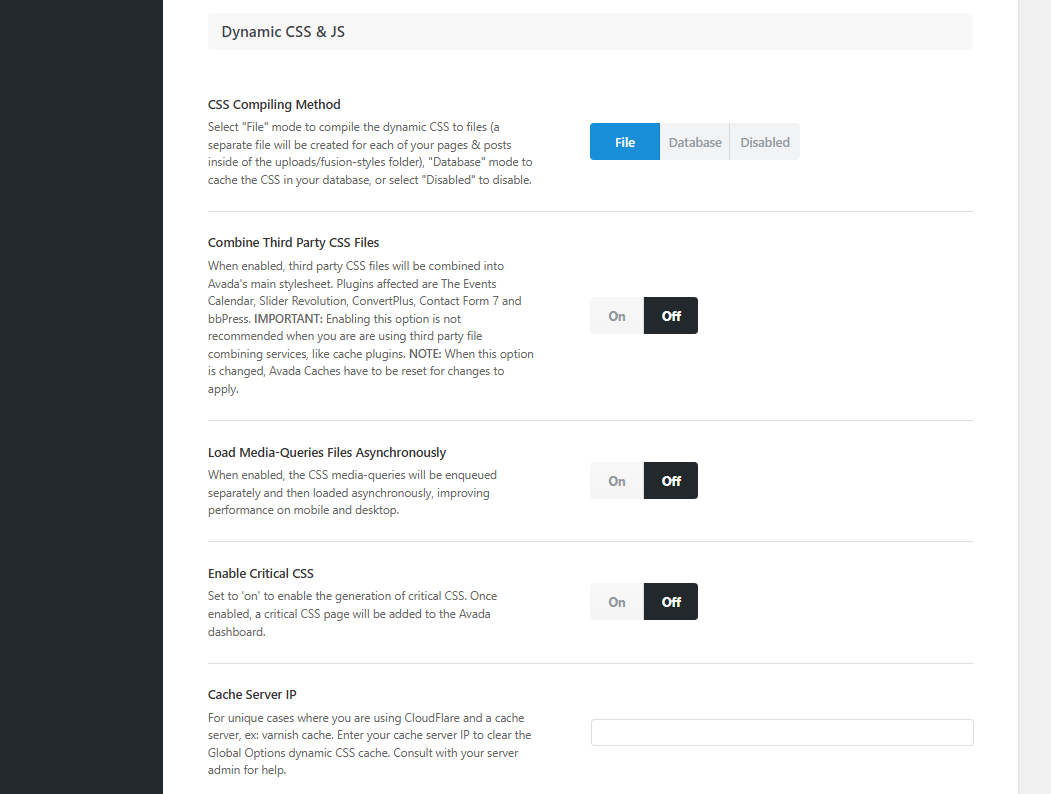Click Off for Load Media-Queries Files Asynchronously

pos(671,481)
